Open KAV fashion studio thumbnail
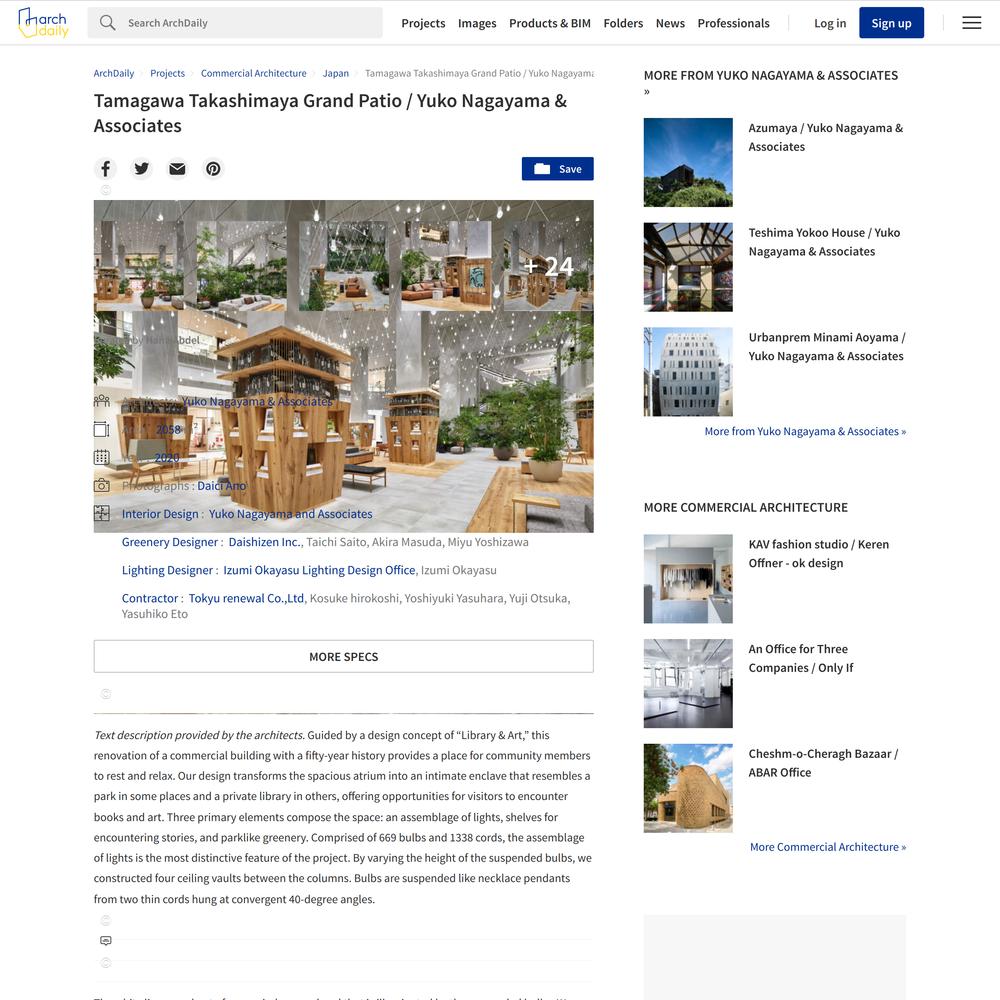This screenshot has width=1000, height=1000. (x=688, y=578)
